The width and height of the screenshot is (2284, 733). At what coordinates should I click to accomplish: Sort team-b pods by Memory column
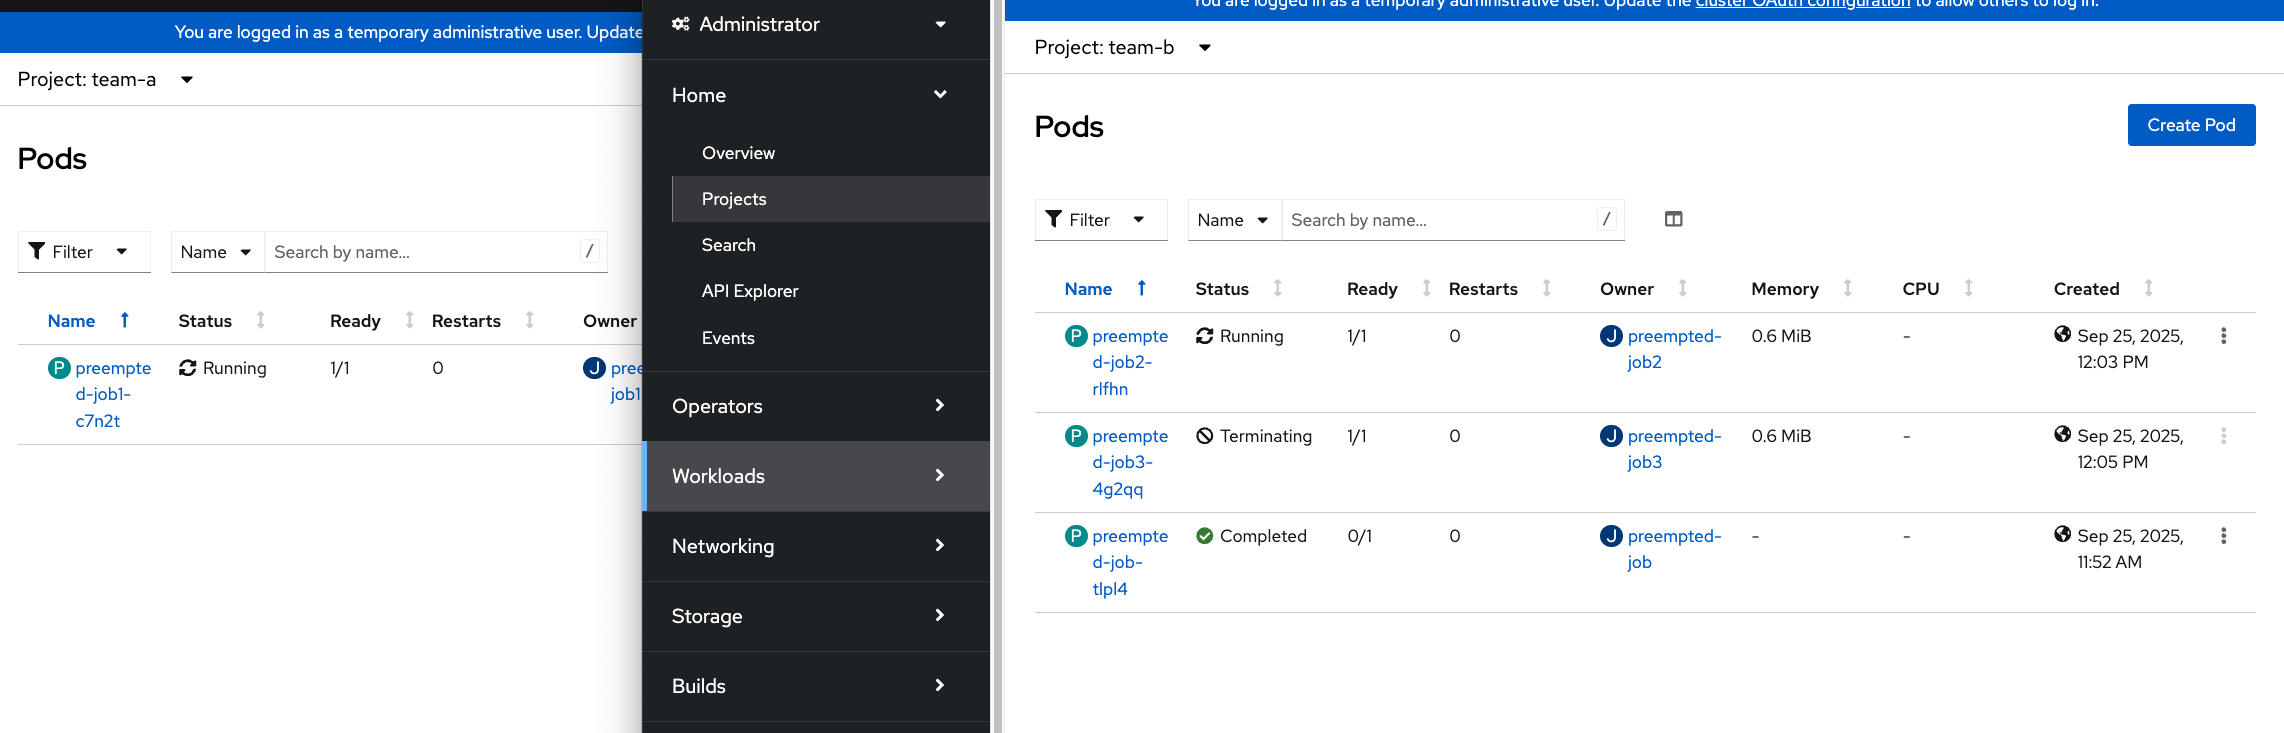tap(1785, 289)
